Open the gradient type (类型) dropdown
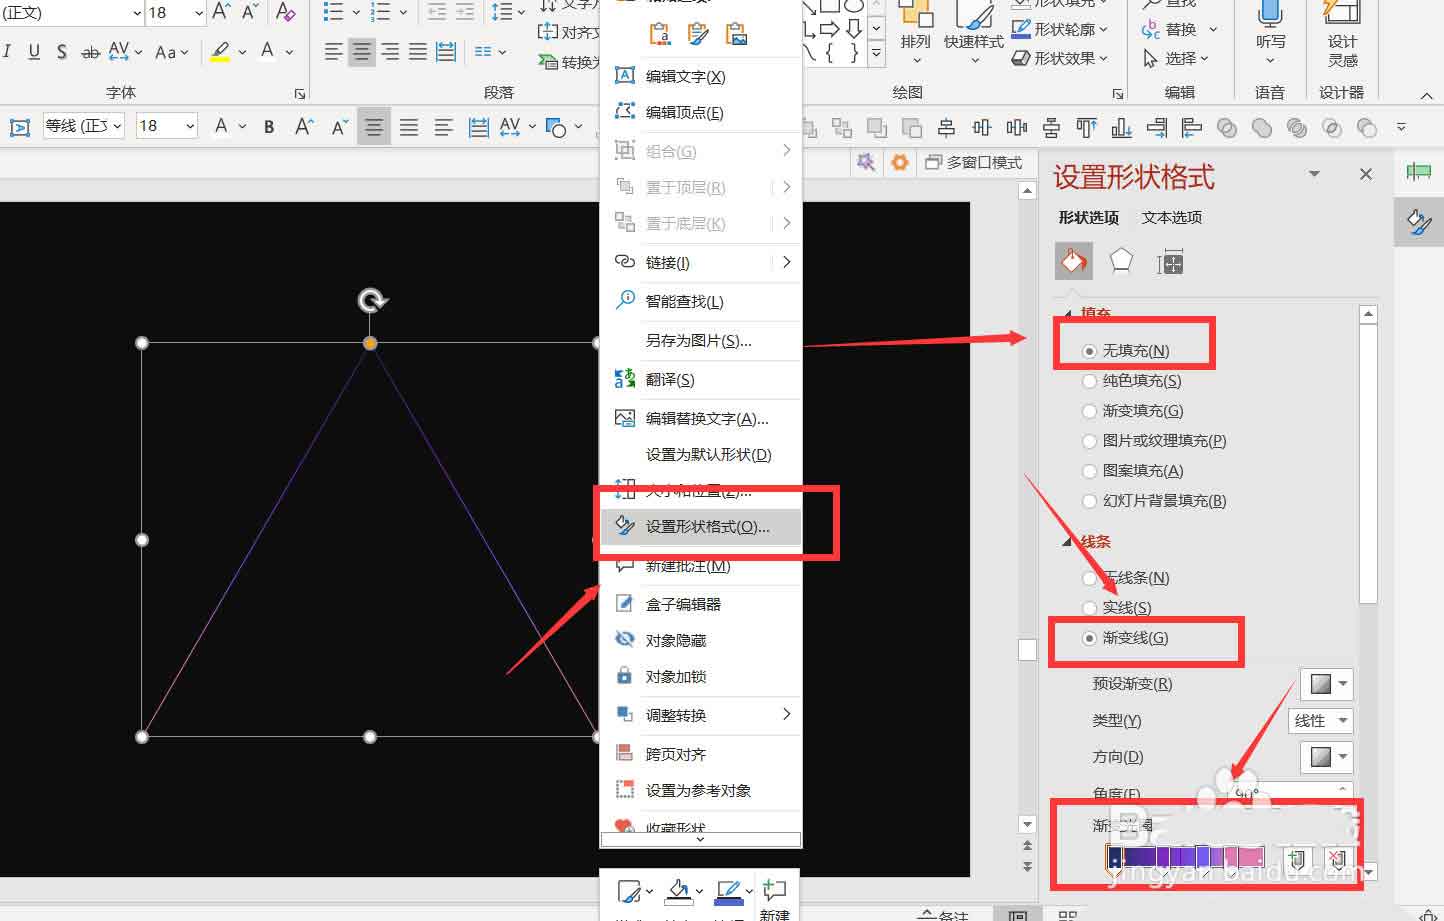 click(x=1320, y=720)
